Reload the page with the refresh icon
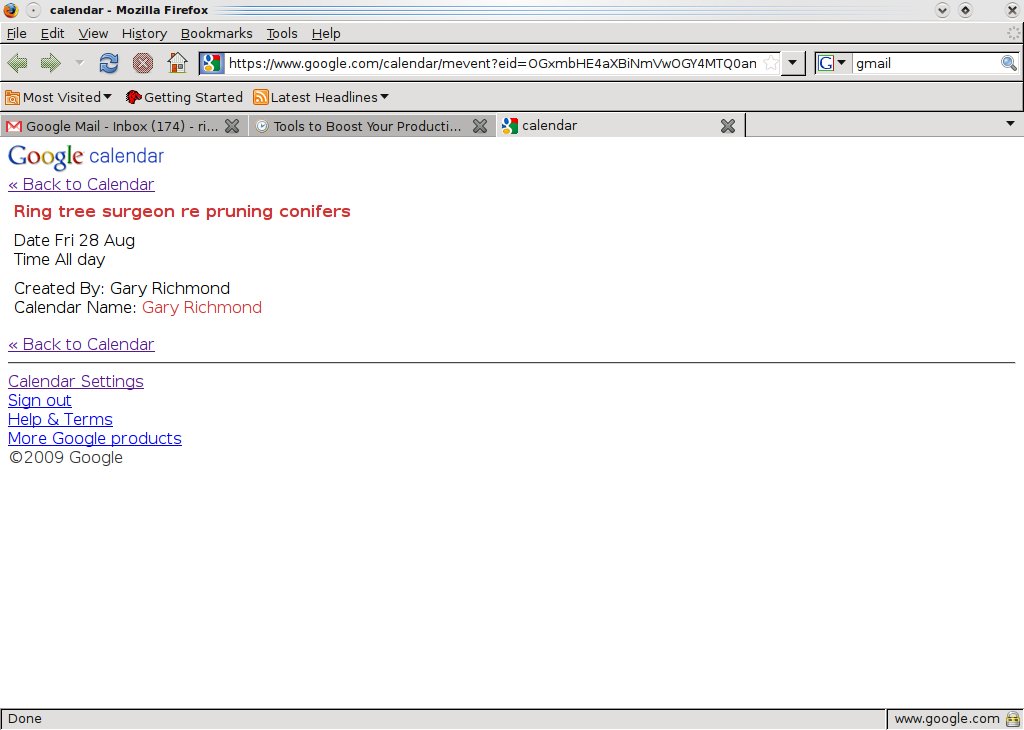 pos(108,63)
